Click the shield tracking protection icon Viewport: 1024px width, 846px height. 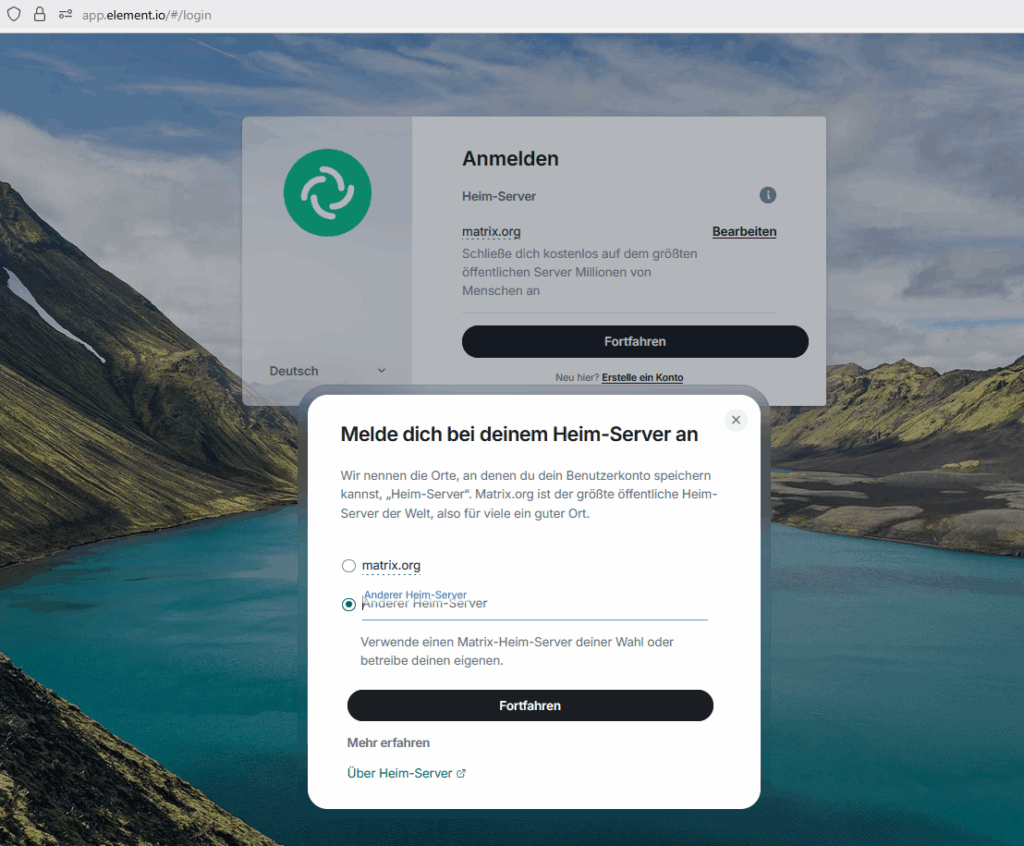14,14
